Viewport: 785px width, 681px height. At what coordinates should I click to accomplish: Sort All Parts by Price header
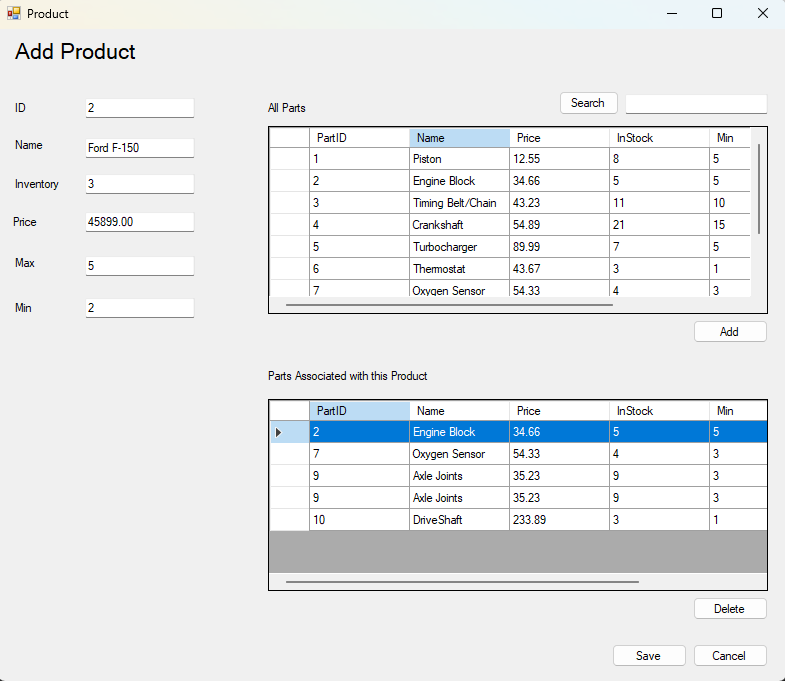pyautogui.click(x=560, y=138)
